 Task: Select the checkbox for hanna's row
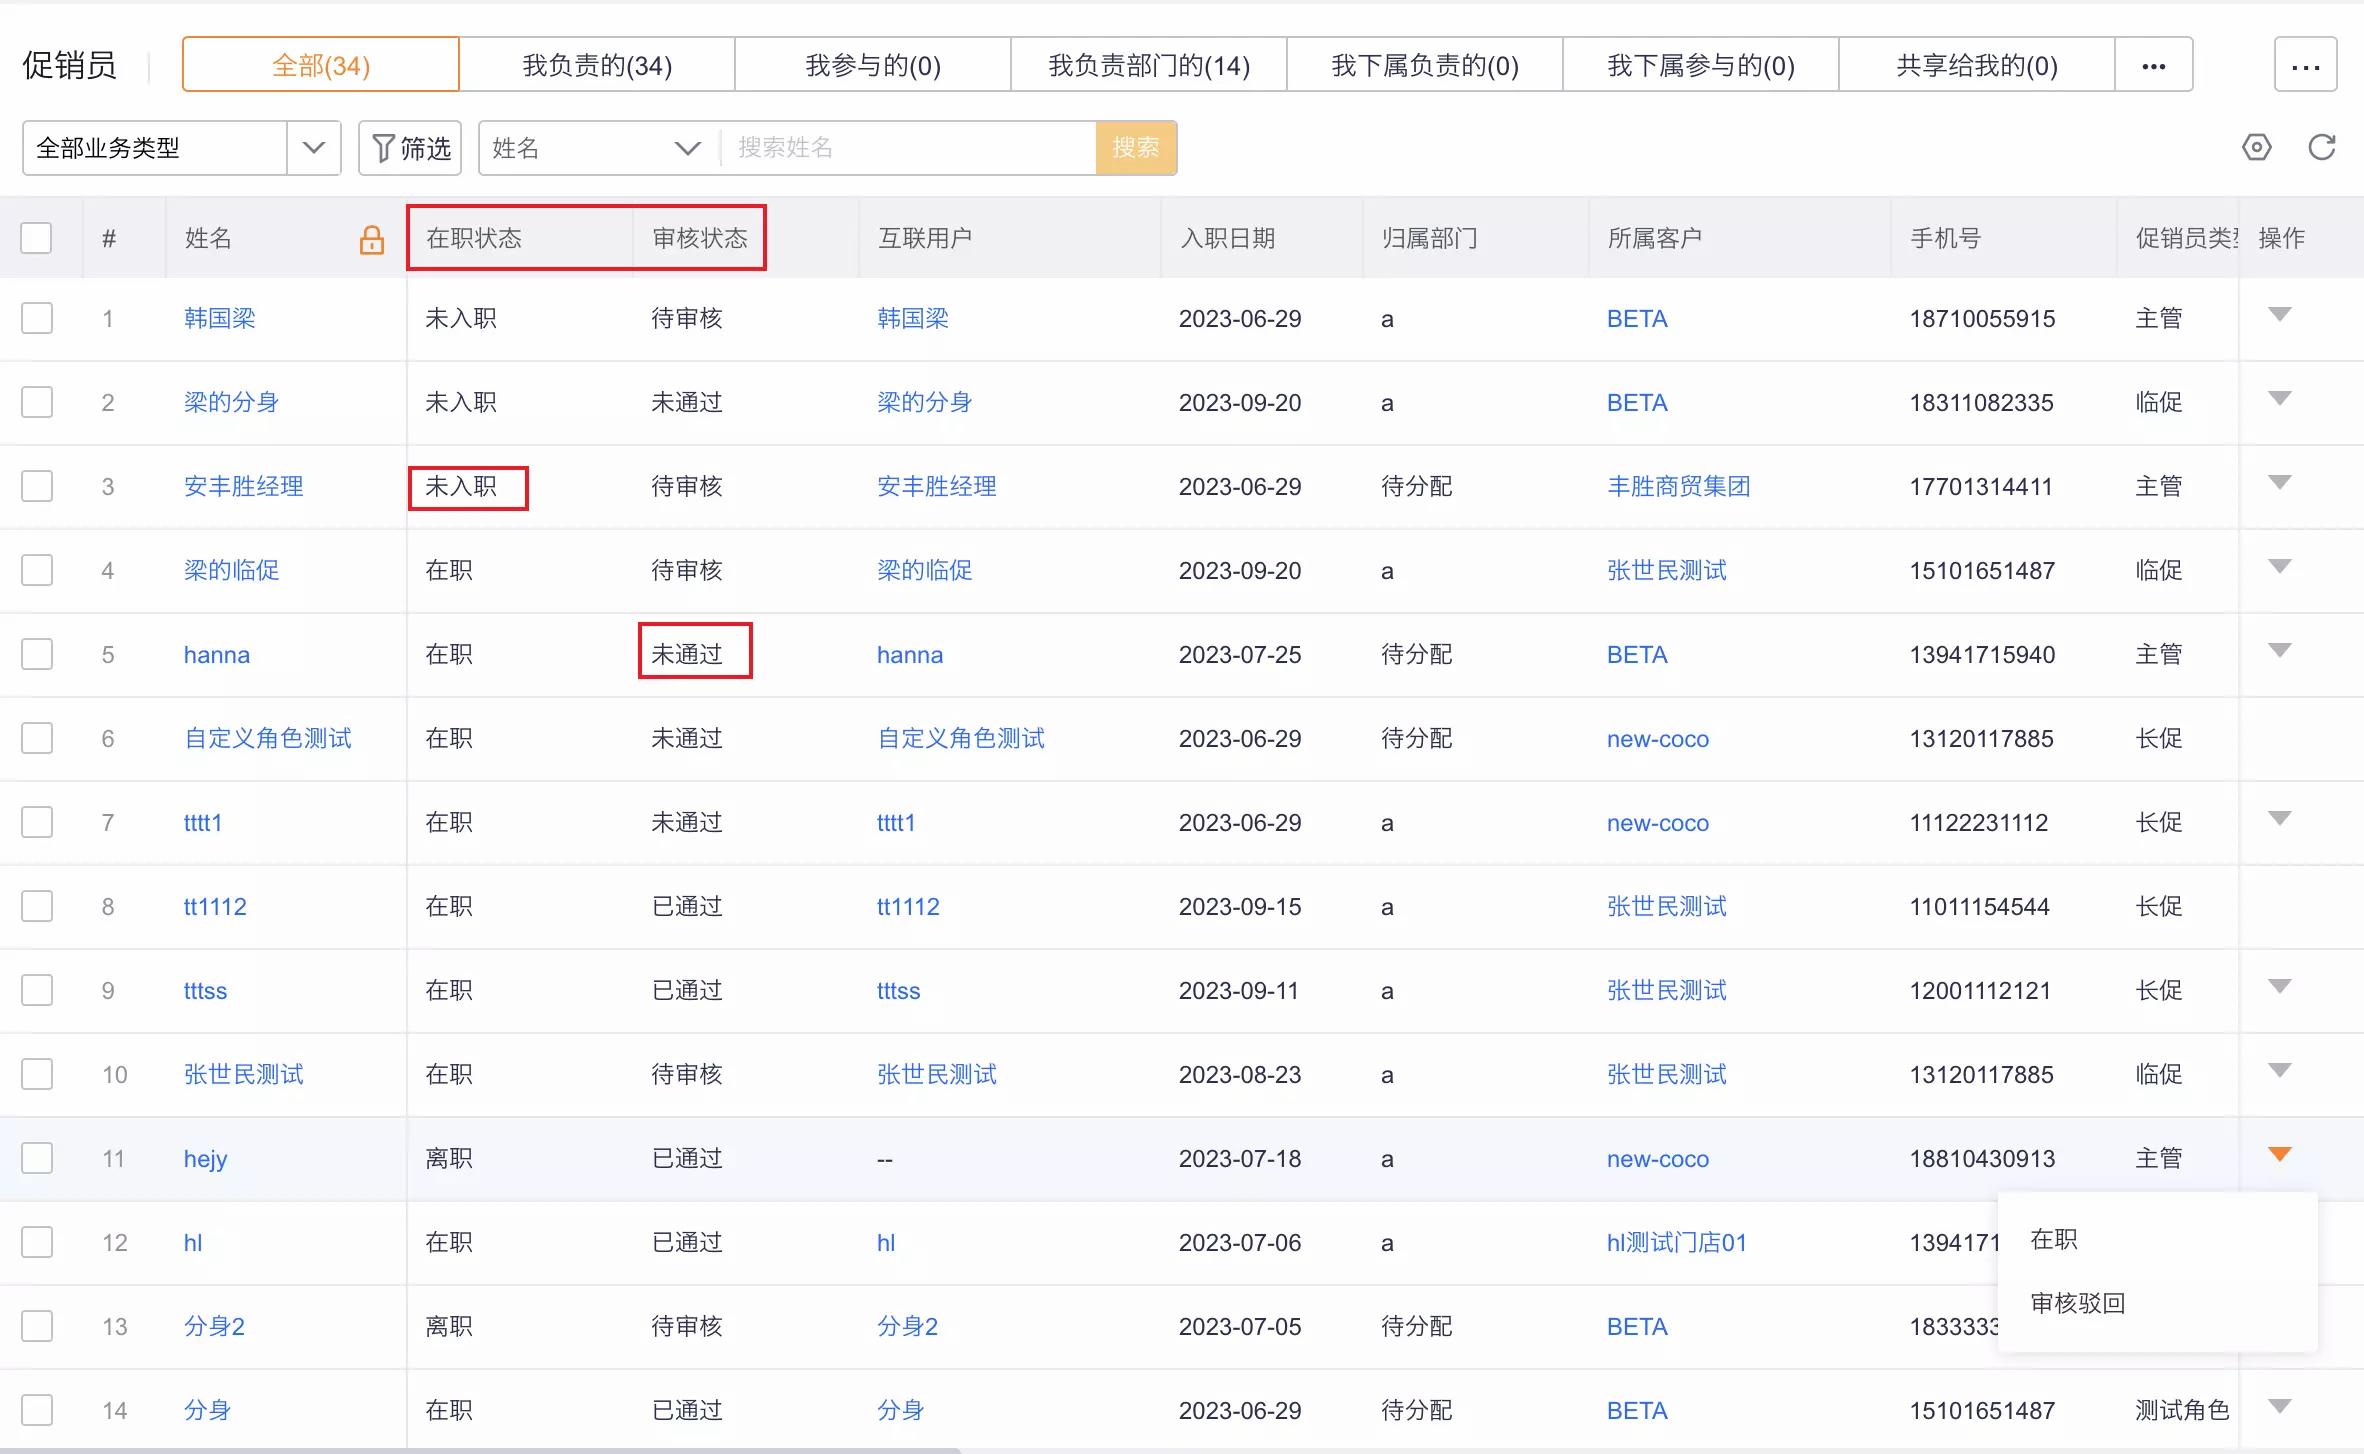(x=37, y=654)
